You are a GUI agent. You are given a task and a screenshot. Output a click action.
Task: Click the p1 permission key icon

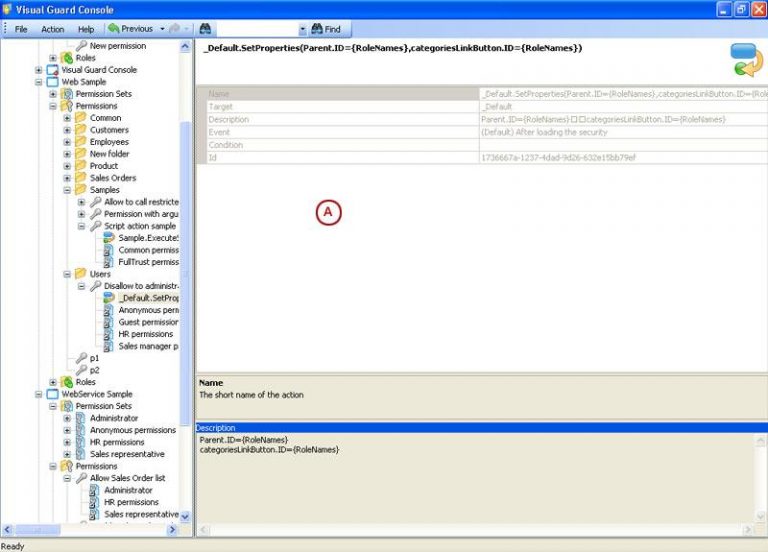tap(81, 358)
